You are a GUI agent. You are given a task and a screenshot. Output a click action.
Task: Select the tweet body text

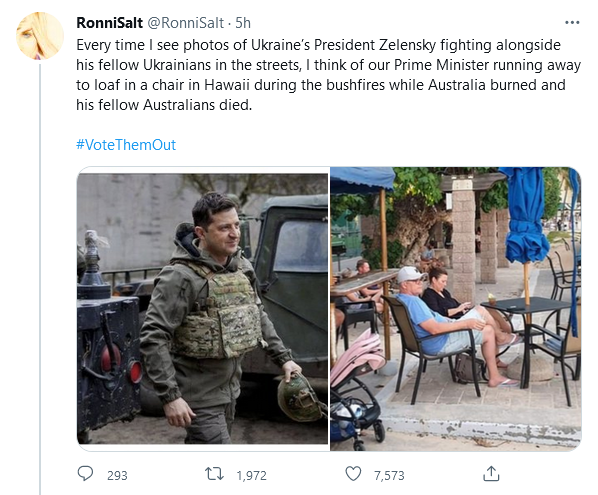click(328, 75)
